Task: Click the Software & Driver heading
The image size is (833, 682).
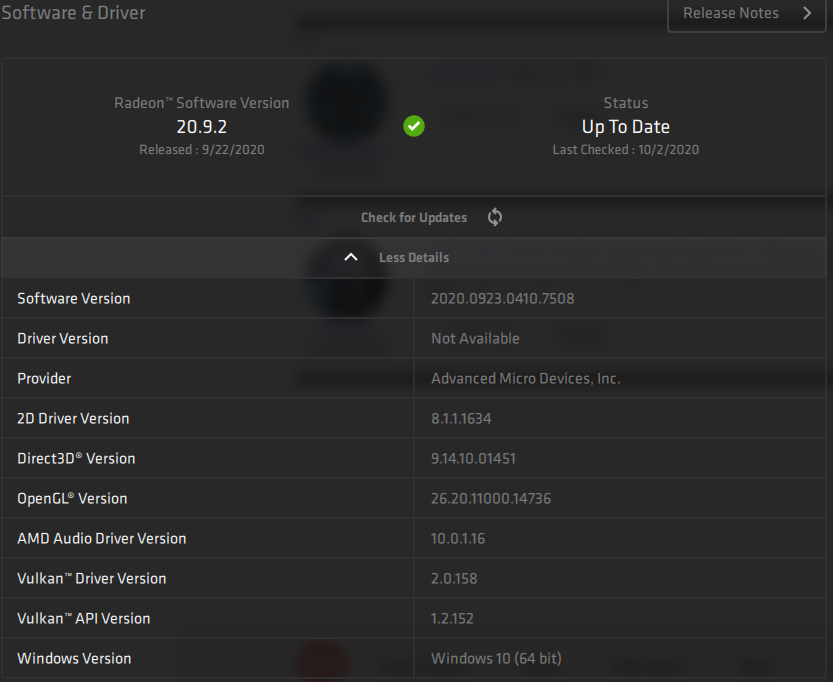Action: (73, 13)
